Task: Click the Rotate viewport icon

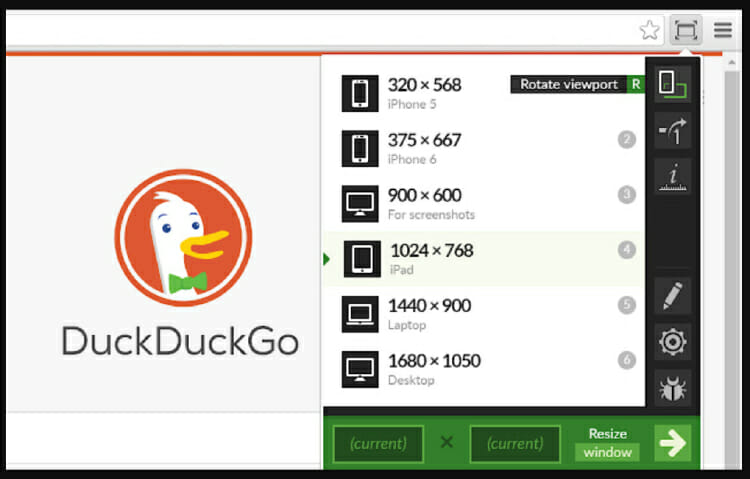Action: [673, 84]
